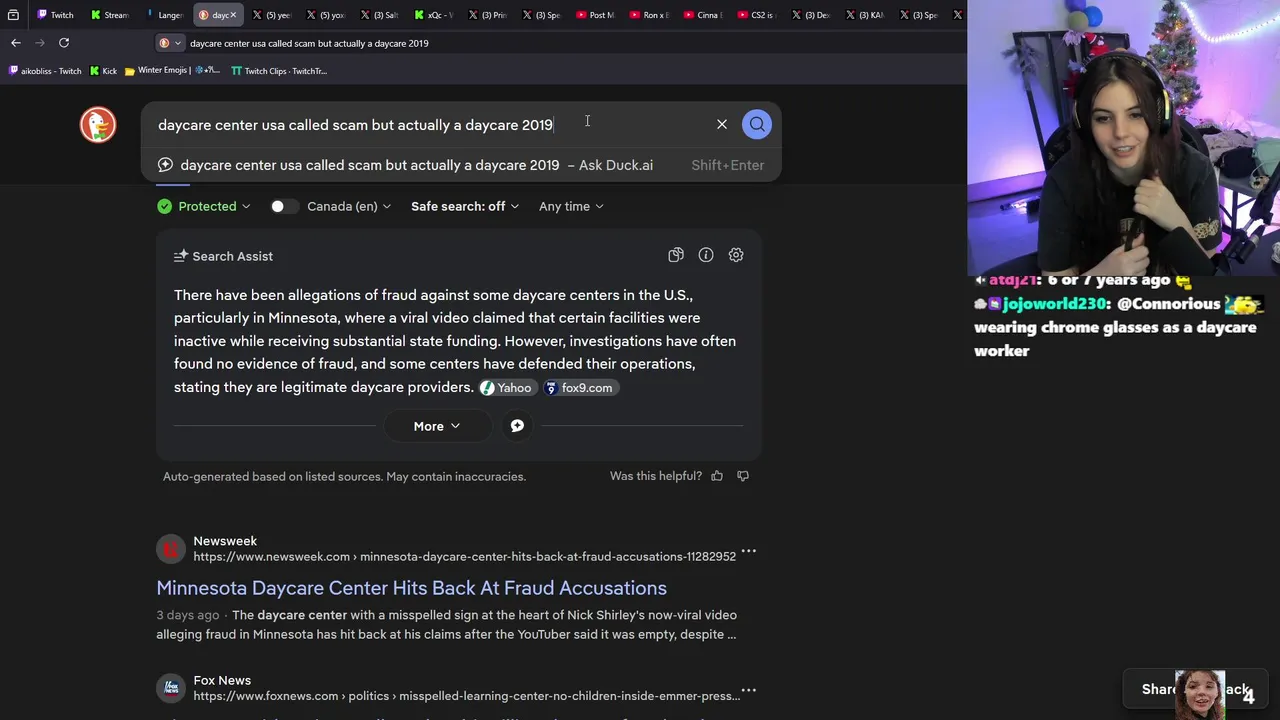
Task: Click the Newsweek site favicon
Action: [x=171, y=549]
